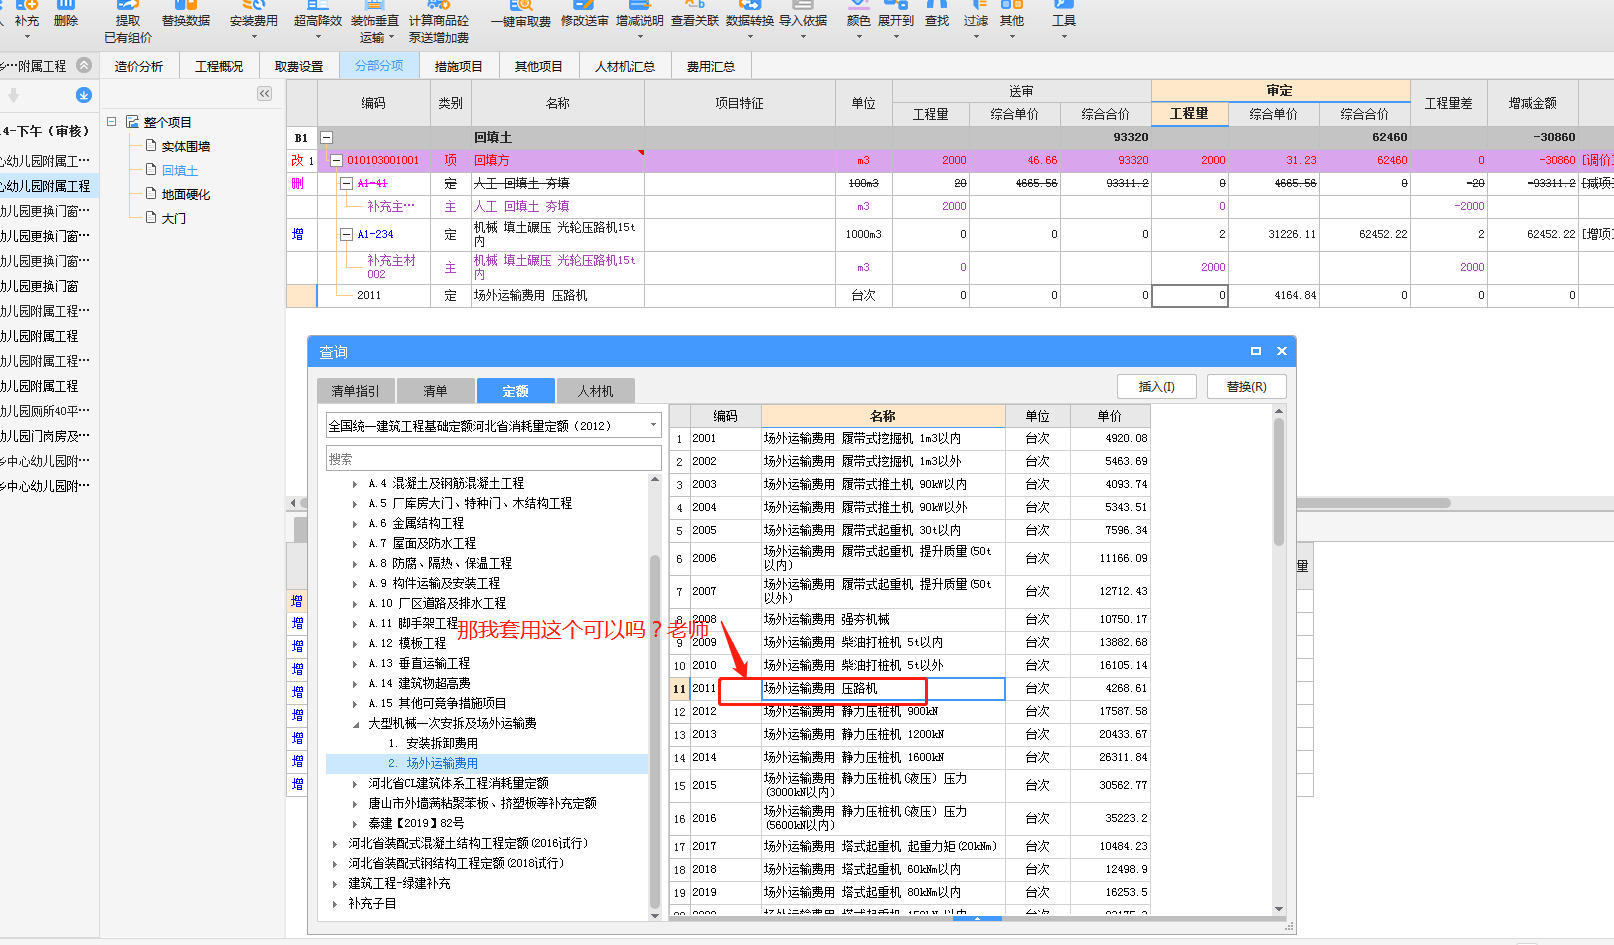Click the vertical scrollbar of the quota list
The width and height of the screenshot is (1614, 945).
tap(1279, 482)
